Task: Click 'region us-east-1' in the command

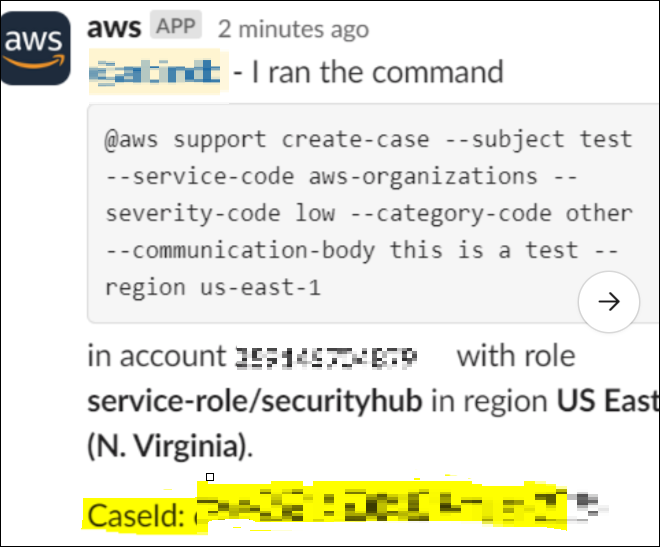Action: coord(213,287)
